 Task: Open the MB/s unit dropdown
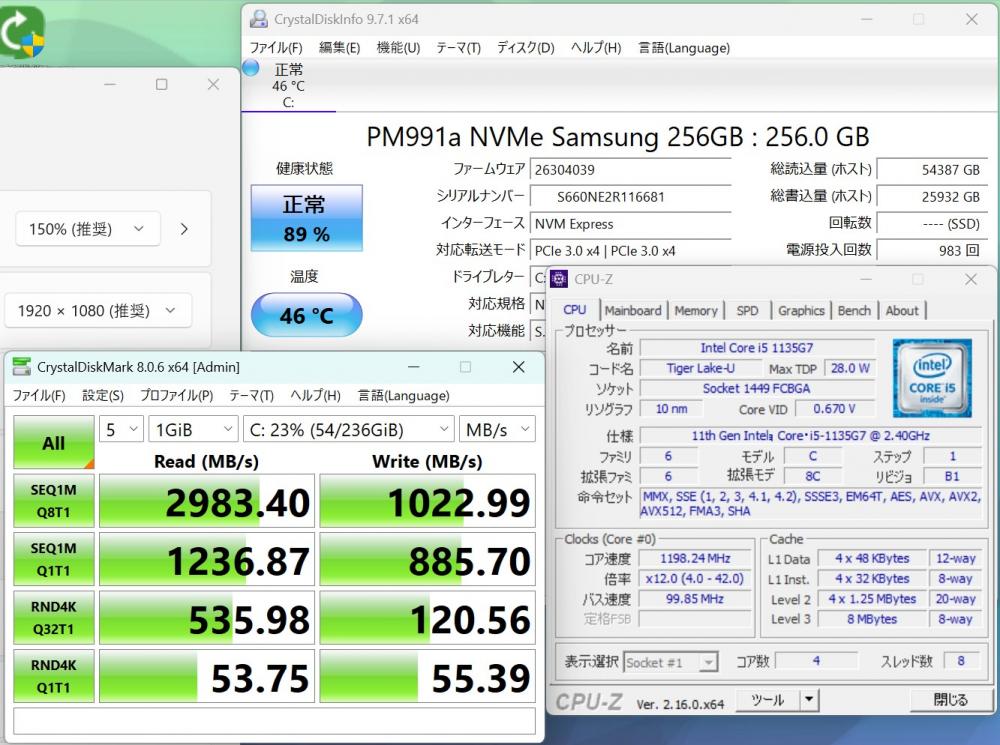tap(496, 429)
